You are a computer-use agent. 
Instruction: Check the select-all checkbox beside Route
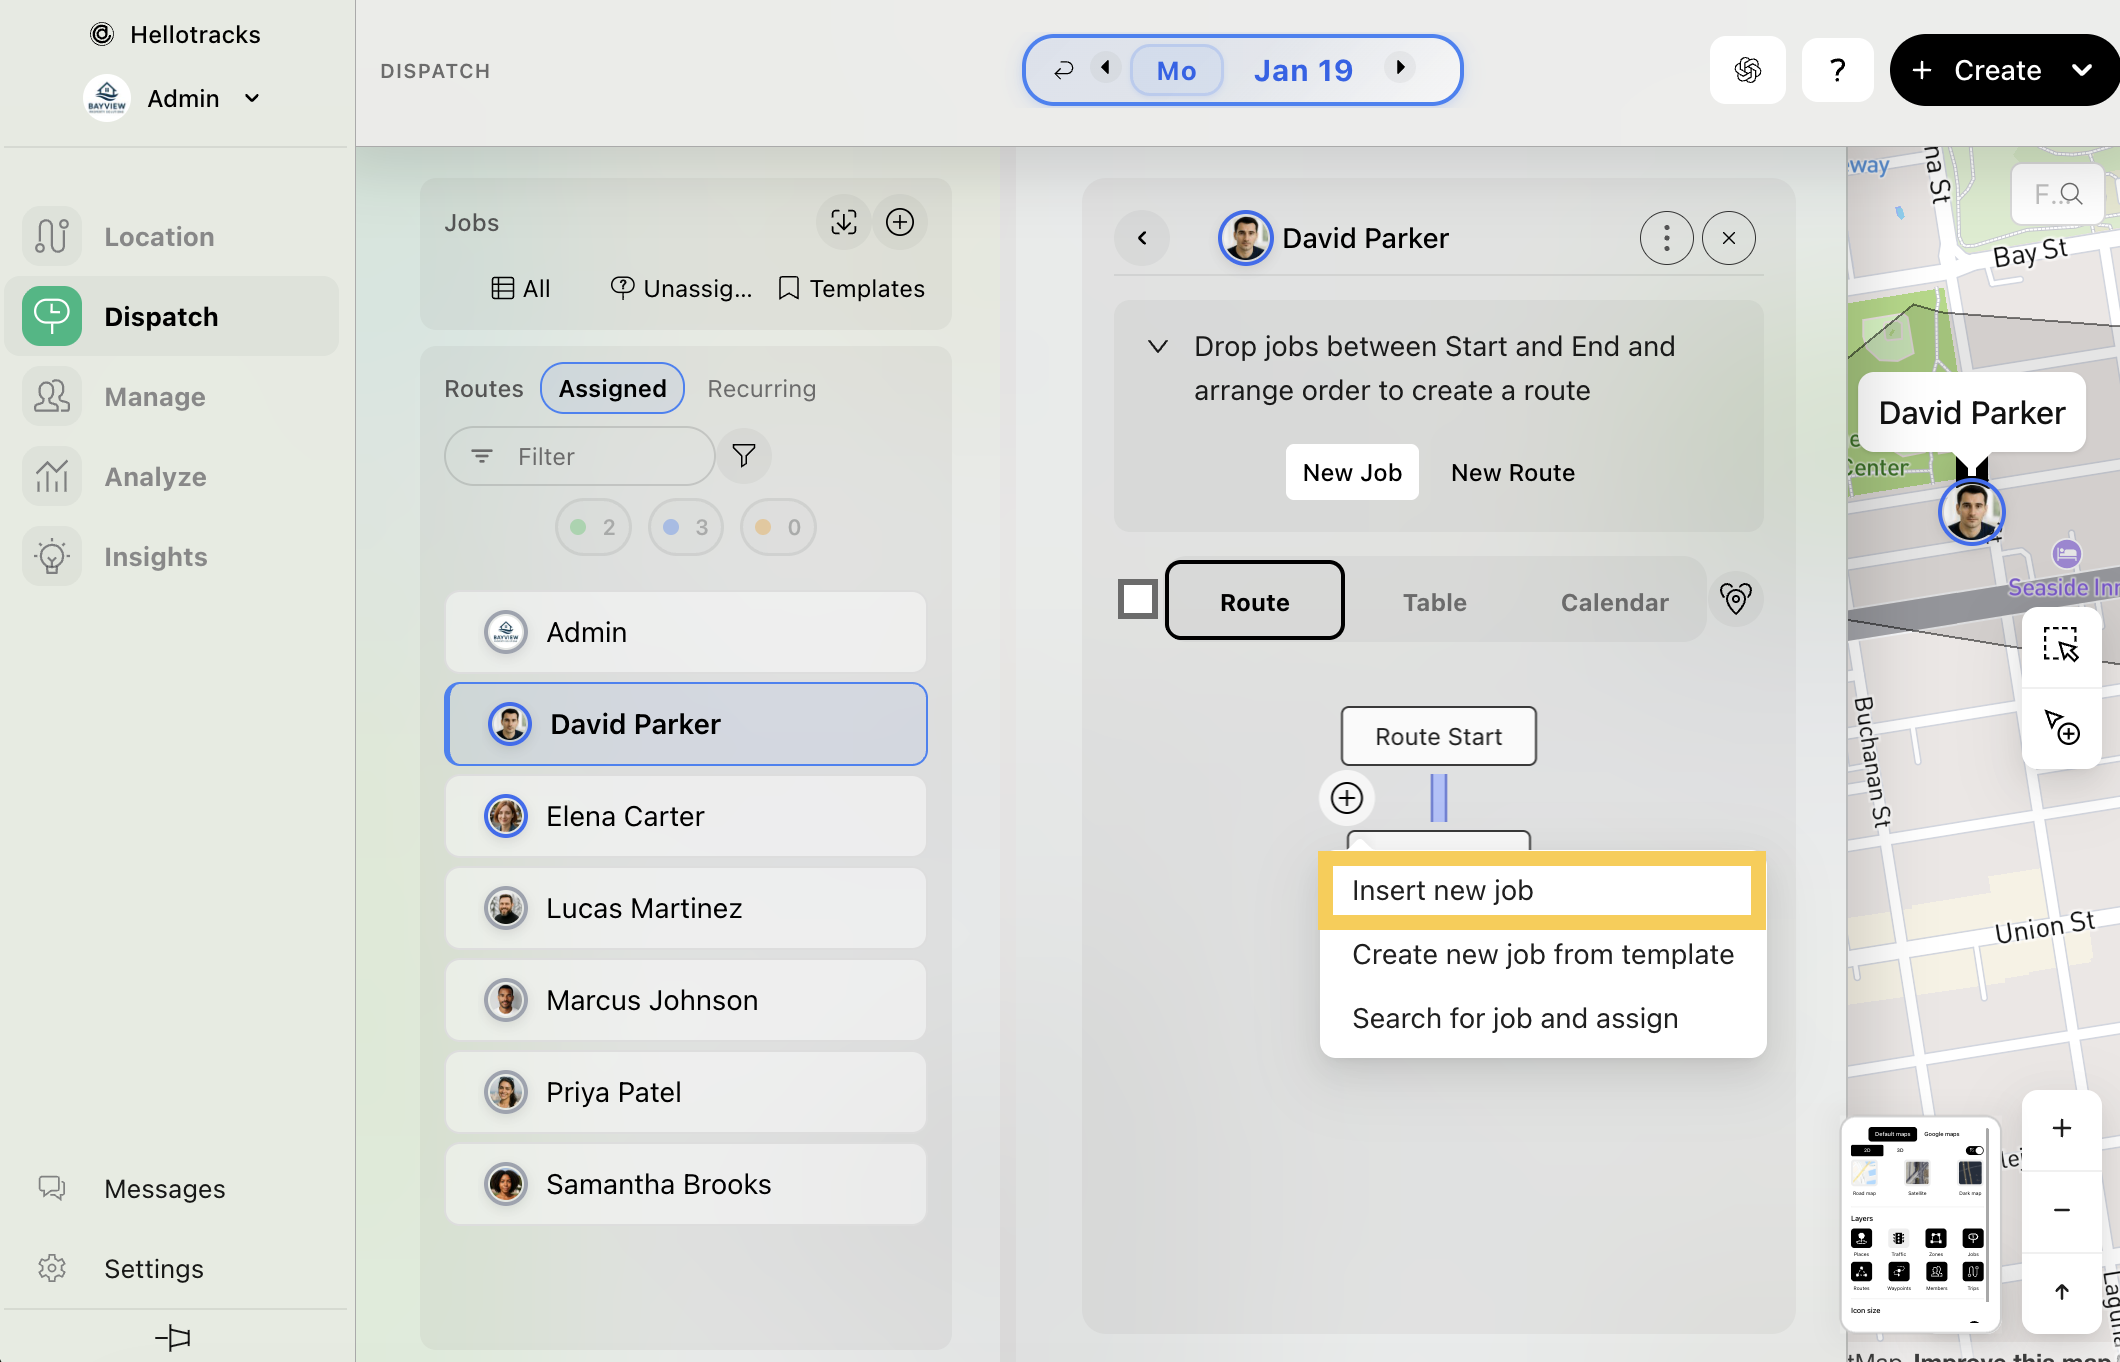pos(1137,600)
